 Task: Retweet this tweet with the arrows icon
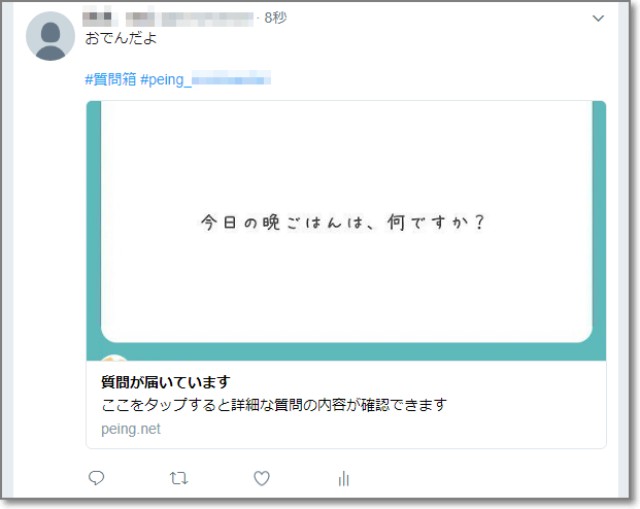tap(179, 478)
